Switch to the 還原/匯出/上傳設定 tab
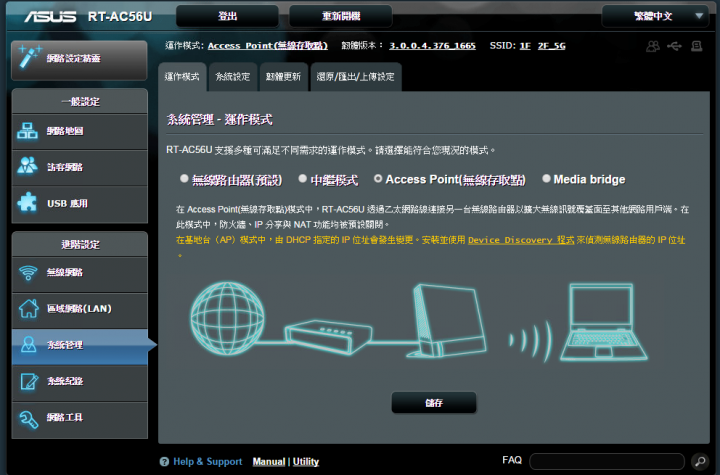 pyautogui.click(x=355, y=77)
